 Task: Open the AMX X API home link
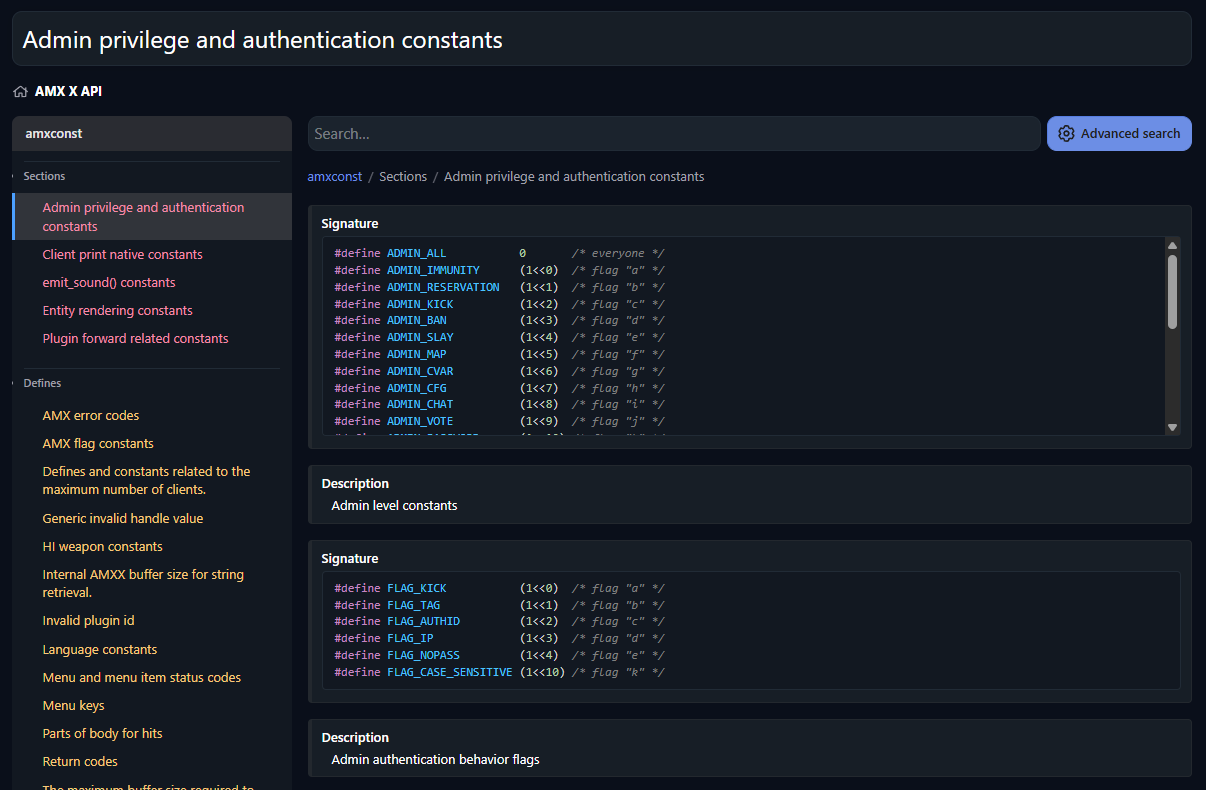point(68,91)
